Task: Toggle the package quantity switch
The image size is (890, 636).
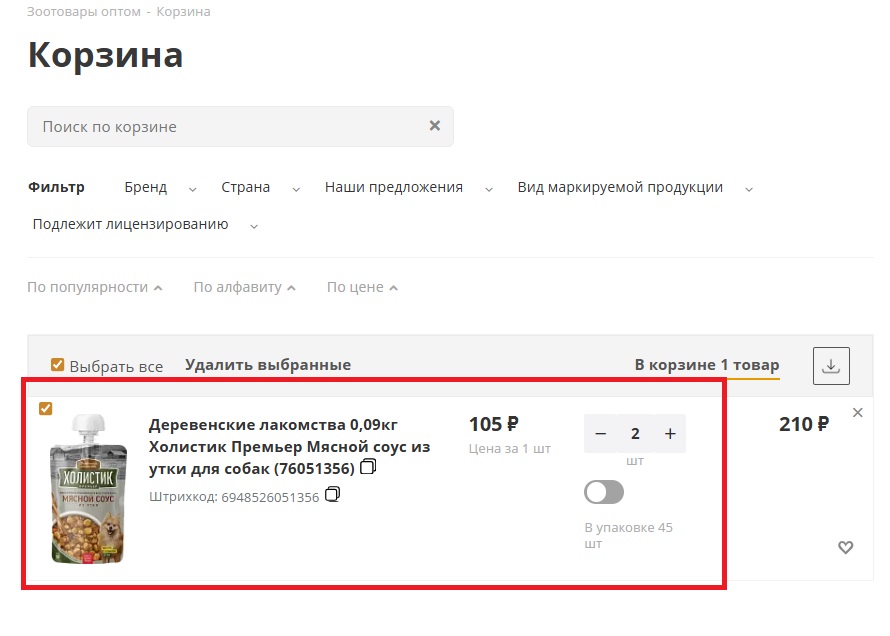Action: (x=604, y=492)
